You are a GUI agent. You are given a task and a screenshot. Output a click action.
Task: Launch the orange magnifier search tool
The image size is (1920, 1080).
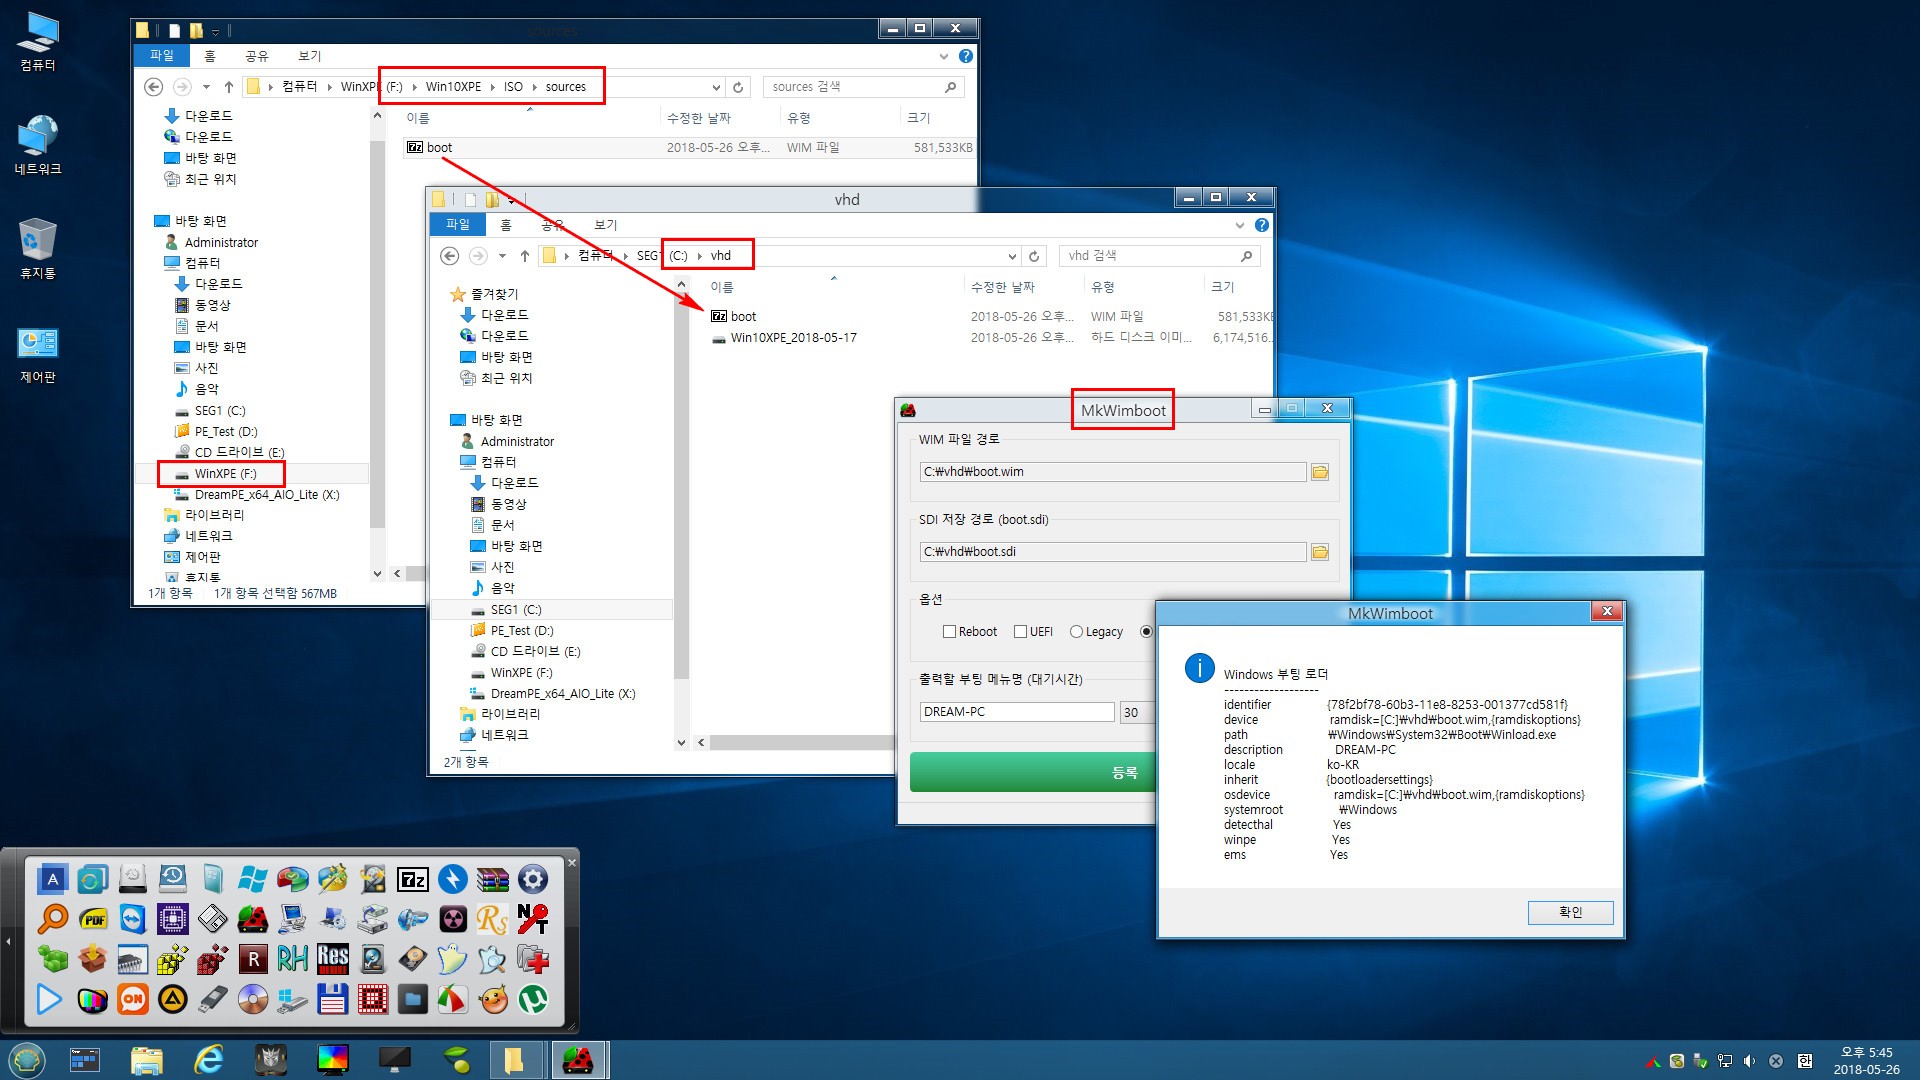53,919
